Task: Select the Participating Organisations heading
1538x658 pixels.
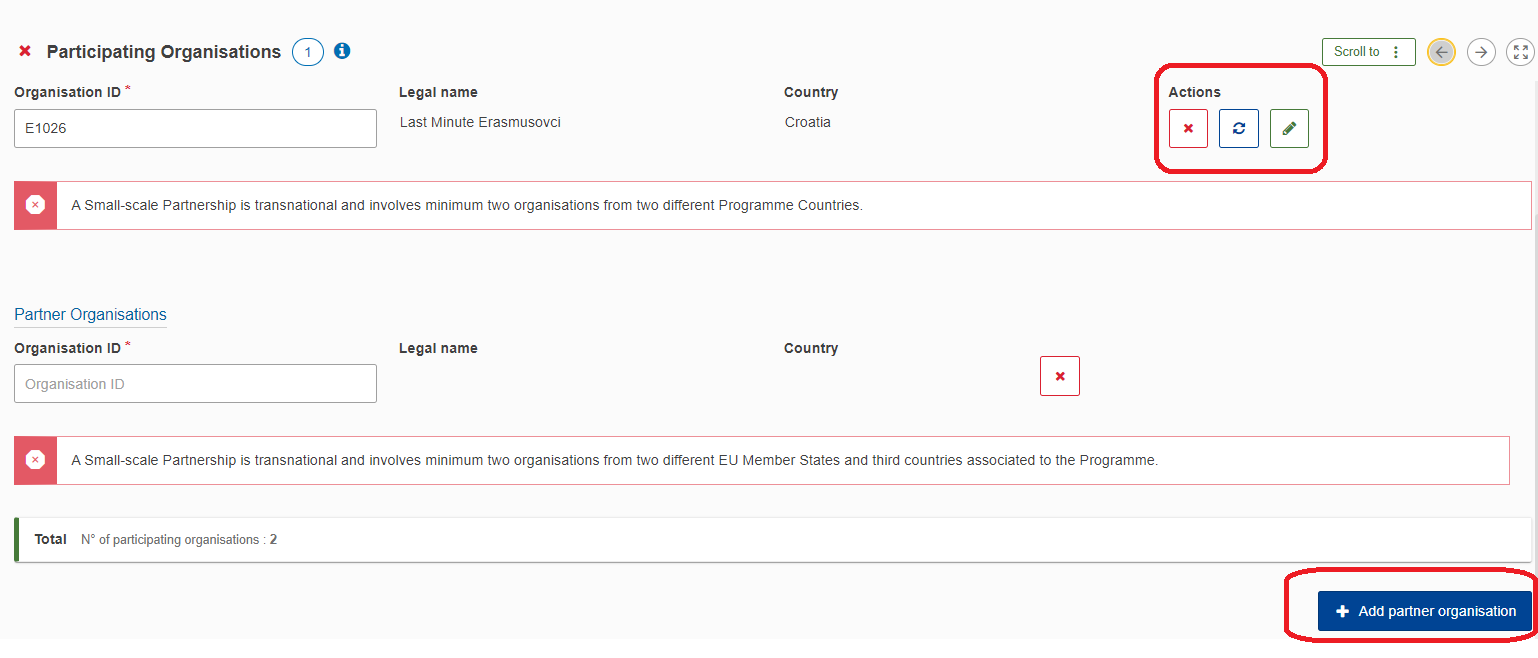Action: [164, 52]
